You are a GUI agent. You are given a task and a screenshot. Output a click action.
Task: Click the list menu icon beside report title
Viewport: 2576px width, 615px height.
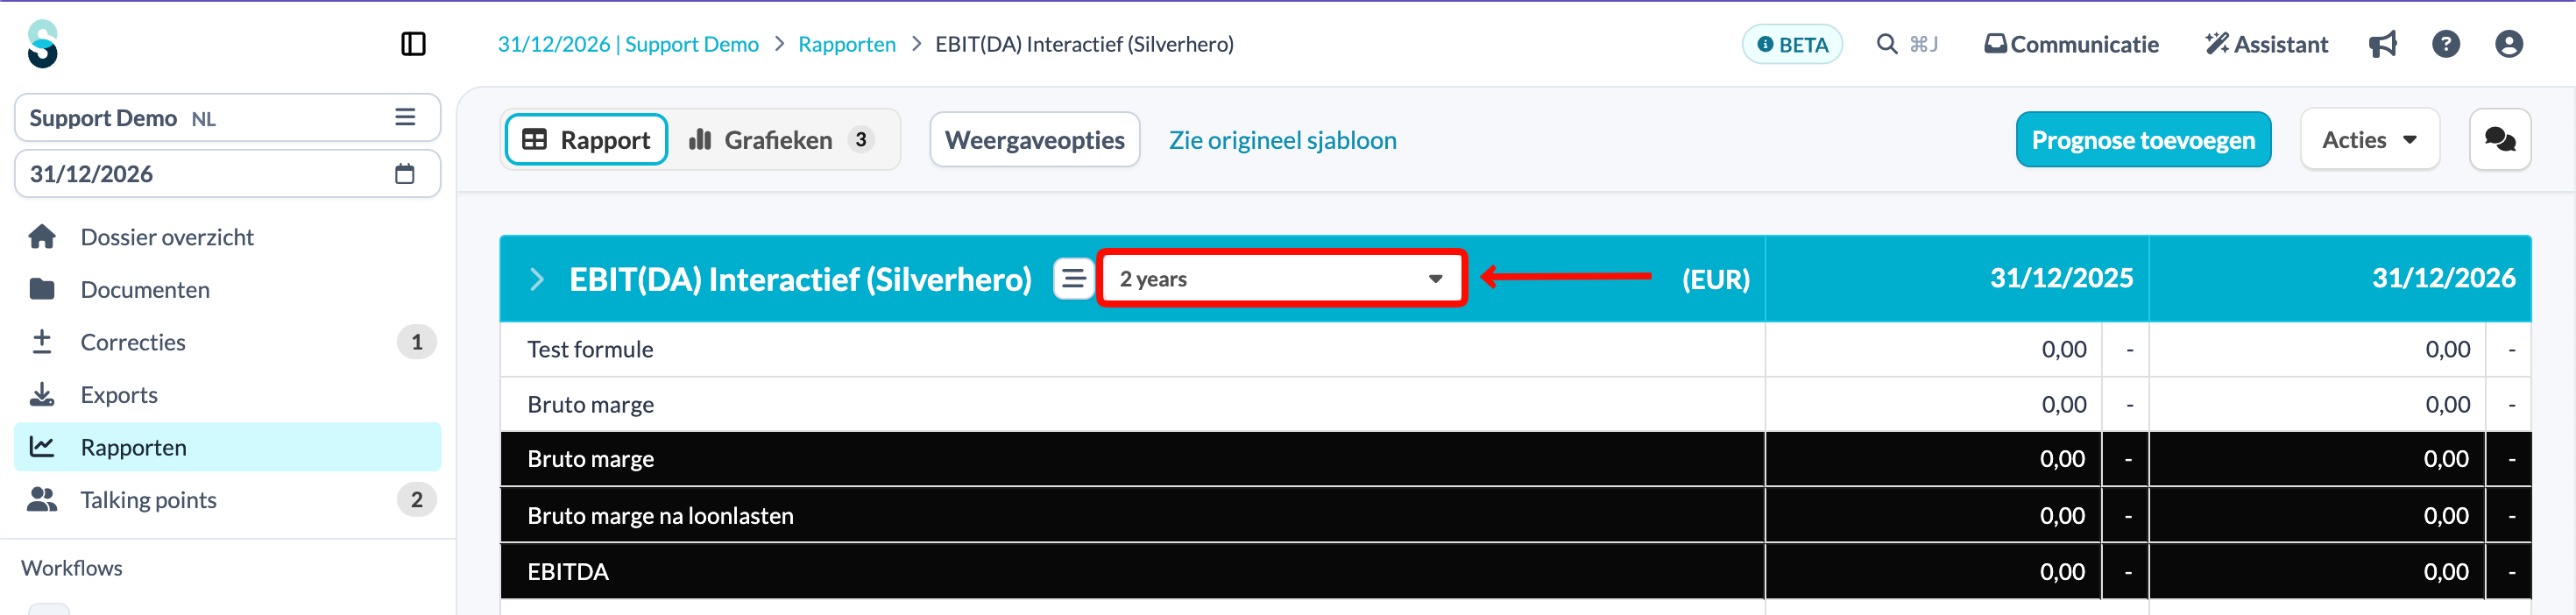[x=1073, y=279]
